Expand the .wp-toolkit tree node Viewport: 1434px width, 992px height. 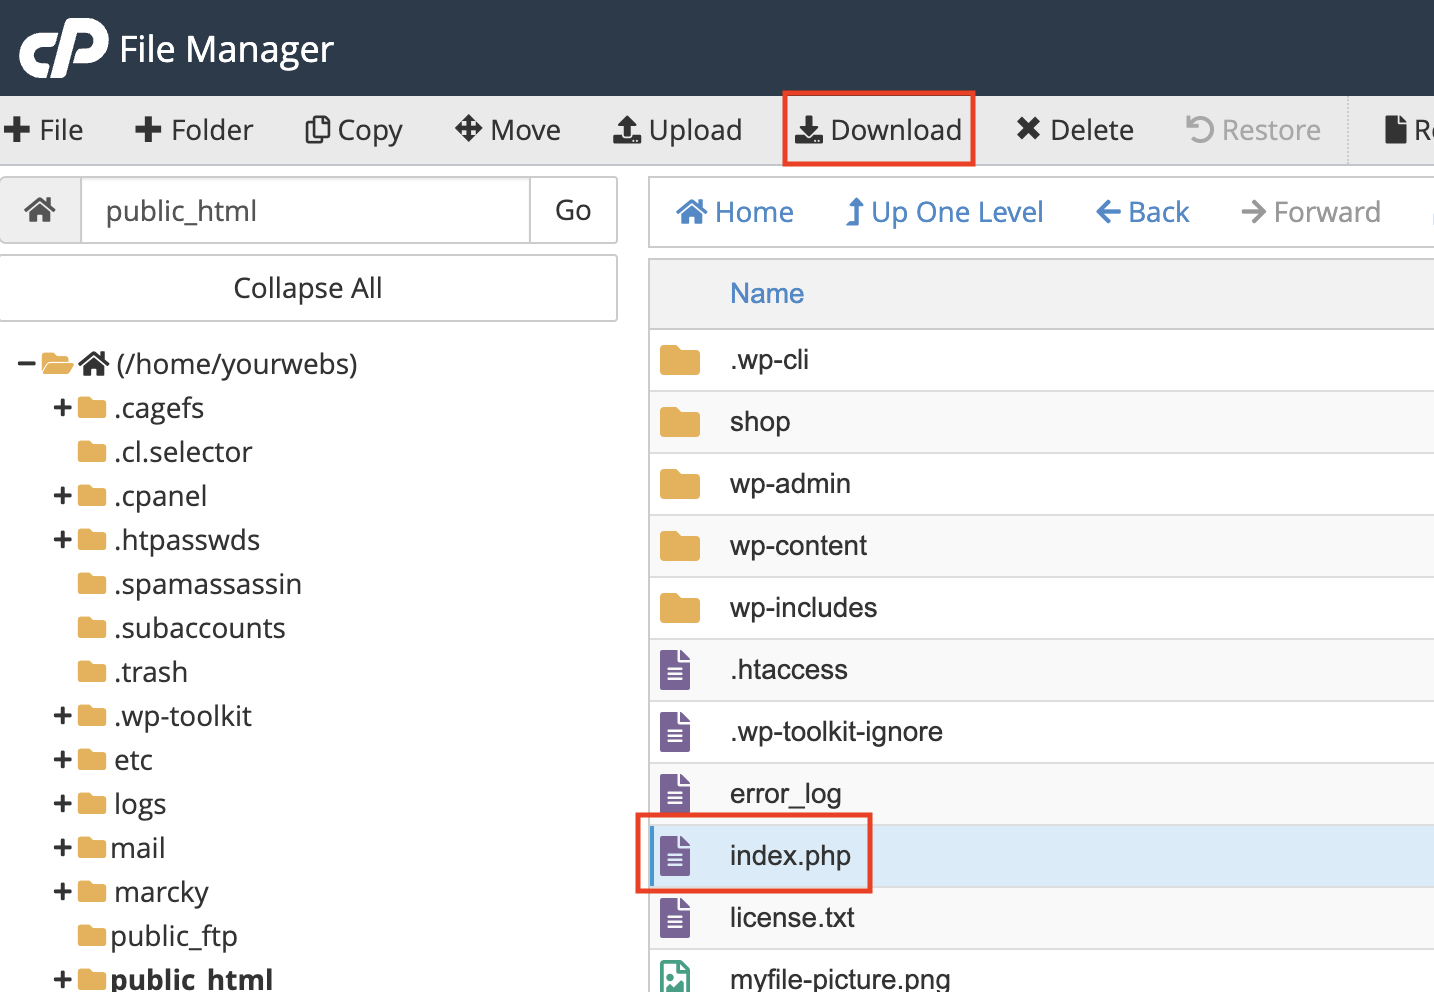tap(62, 716)
